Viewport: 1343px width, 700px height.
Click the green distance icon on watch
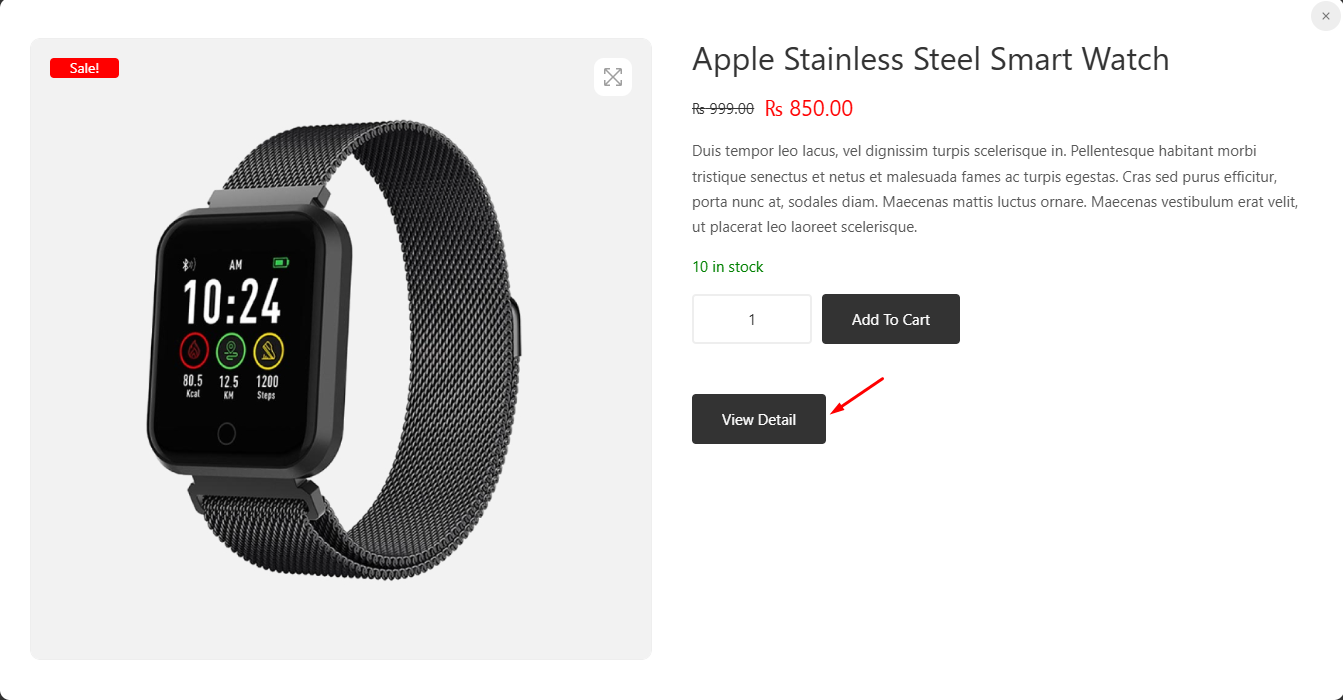[230, 351]
